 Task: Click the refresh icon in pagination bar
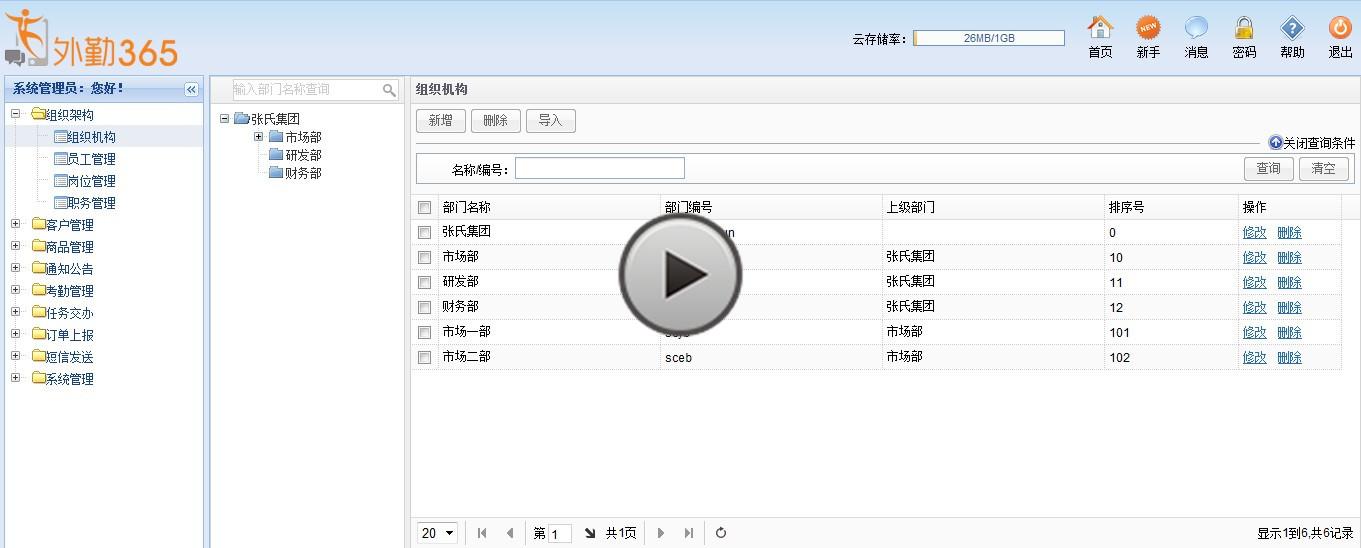click(x=721, y=533)
